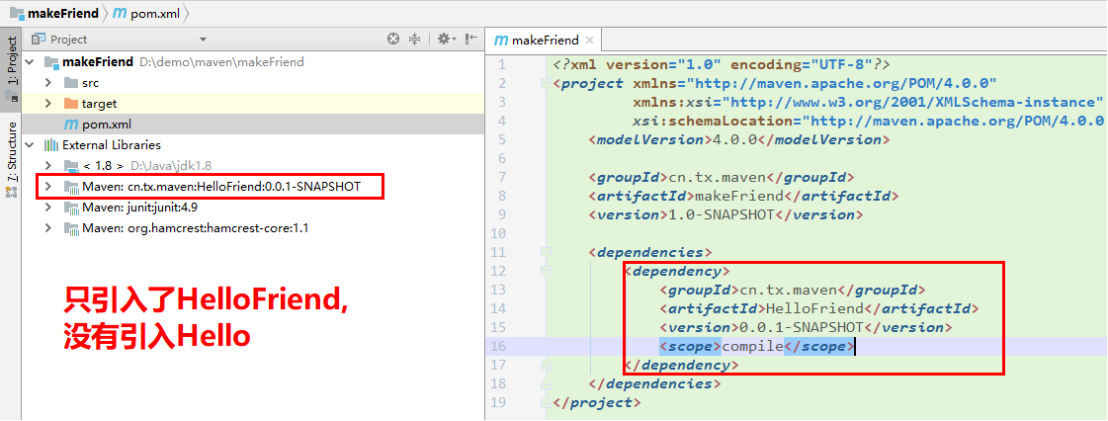Click Scroll from Source target icon
Viewport: 1108px width, 421px height.
click(x=393, y=40)
